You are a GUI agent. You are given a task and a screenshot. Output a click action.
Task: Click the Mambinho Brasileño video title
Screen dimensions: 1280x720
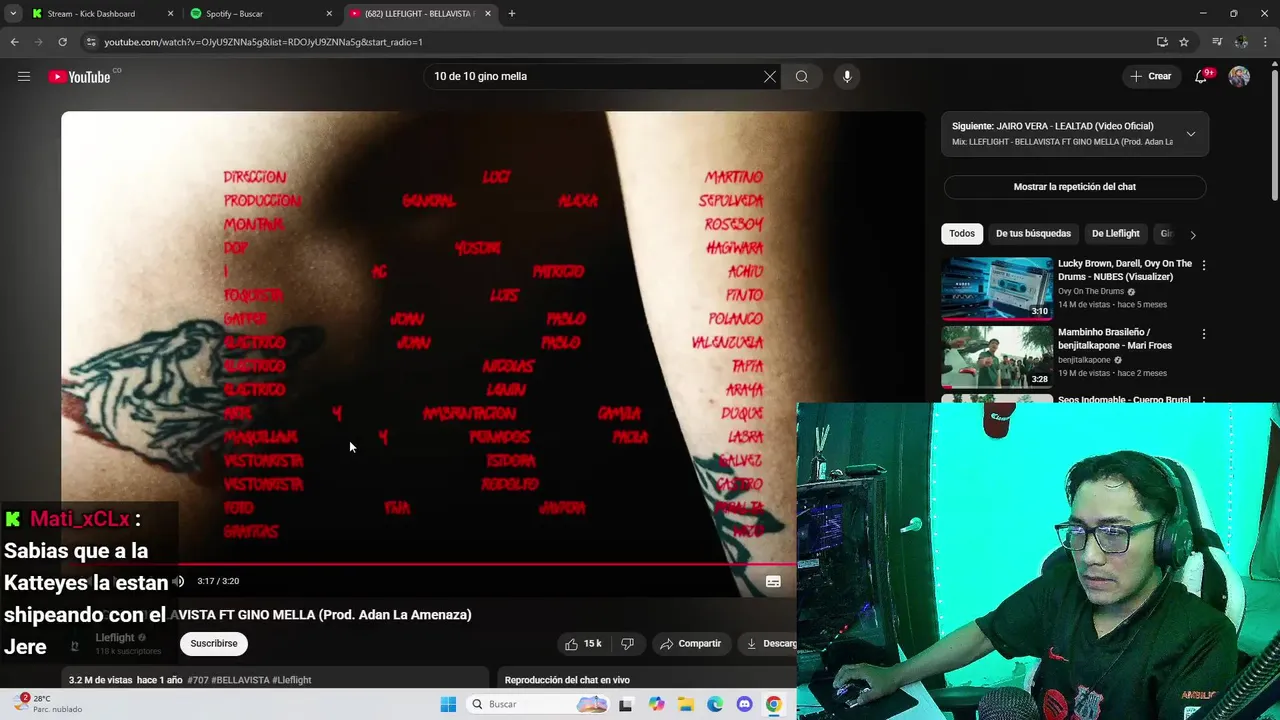click(1115, 339)
